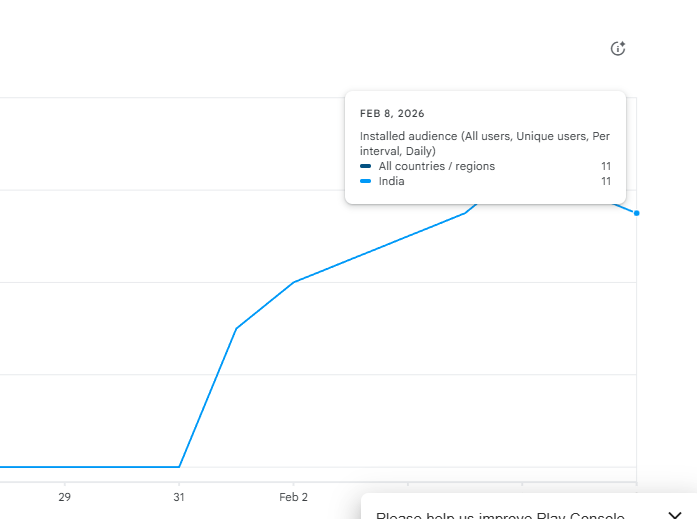Click line vertex where rise begins above 31
Image resolution: width=697 pixels, height=519 pixels.
pyautogui.click(x=180, y=466)
